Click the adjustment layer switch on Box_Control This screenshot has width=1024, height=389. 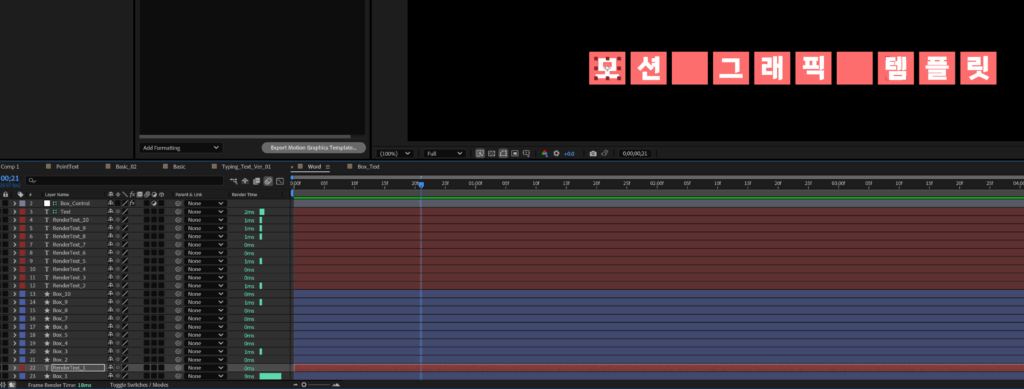point(154,204)
